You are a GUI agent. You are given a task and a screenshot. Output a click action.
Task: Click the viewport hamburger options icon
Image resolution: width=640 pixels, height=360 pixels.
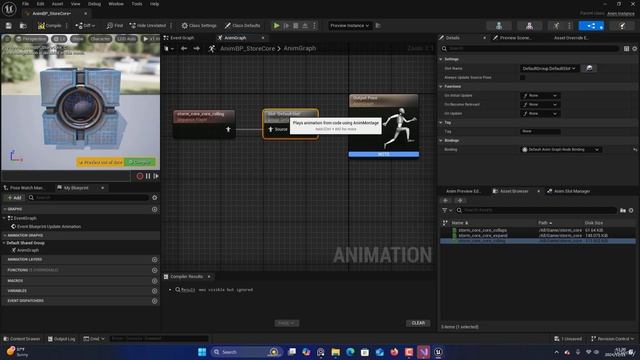pyautogui.click(x=7, y=39)
